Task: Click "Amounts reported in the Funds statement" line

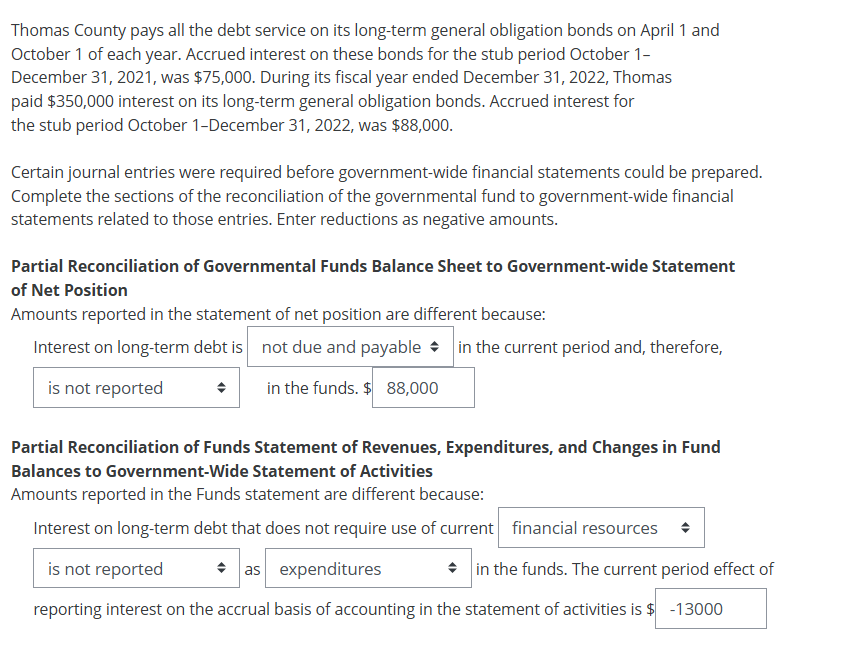Action: coord(247,494)
